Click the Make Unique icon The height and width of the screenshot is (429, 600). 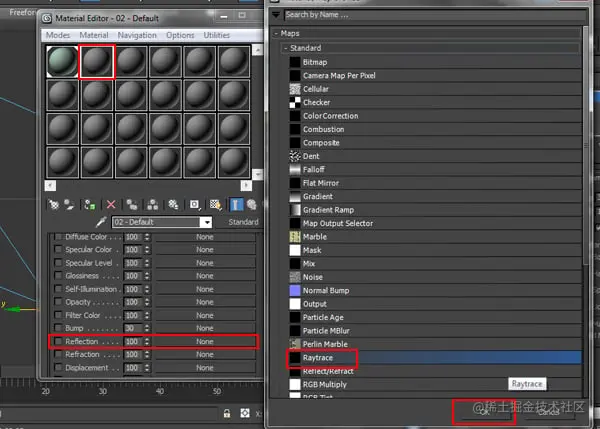pos(153,205)
